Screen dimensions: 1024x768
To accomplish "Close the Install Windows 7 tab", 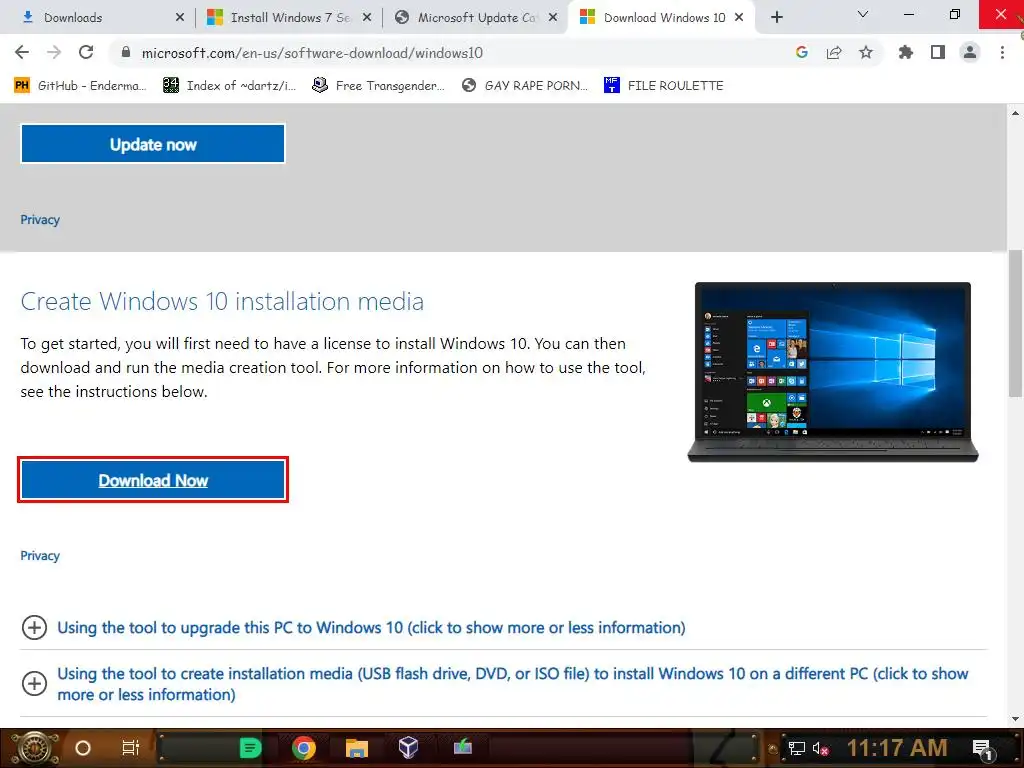I will click(x=367, y=18).
